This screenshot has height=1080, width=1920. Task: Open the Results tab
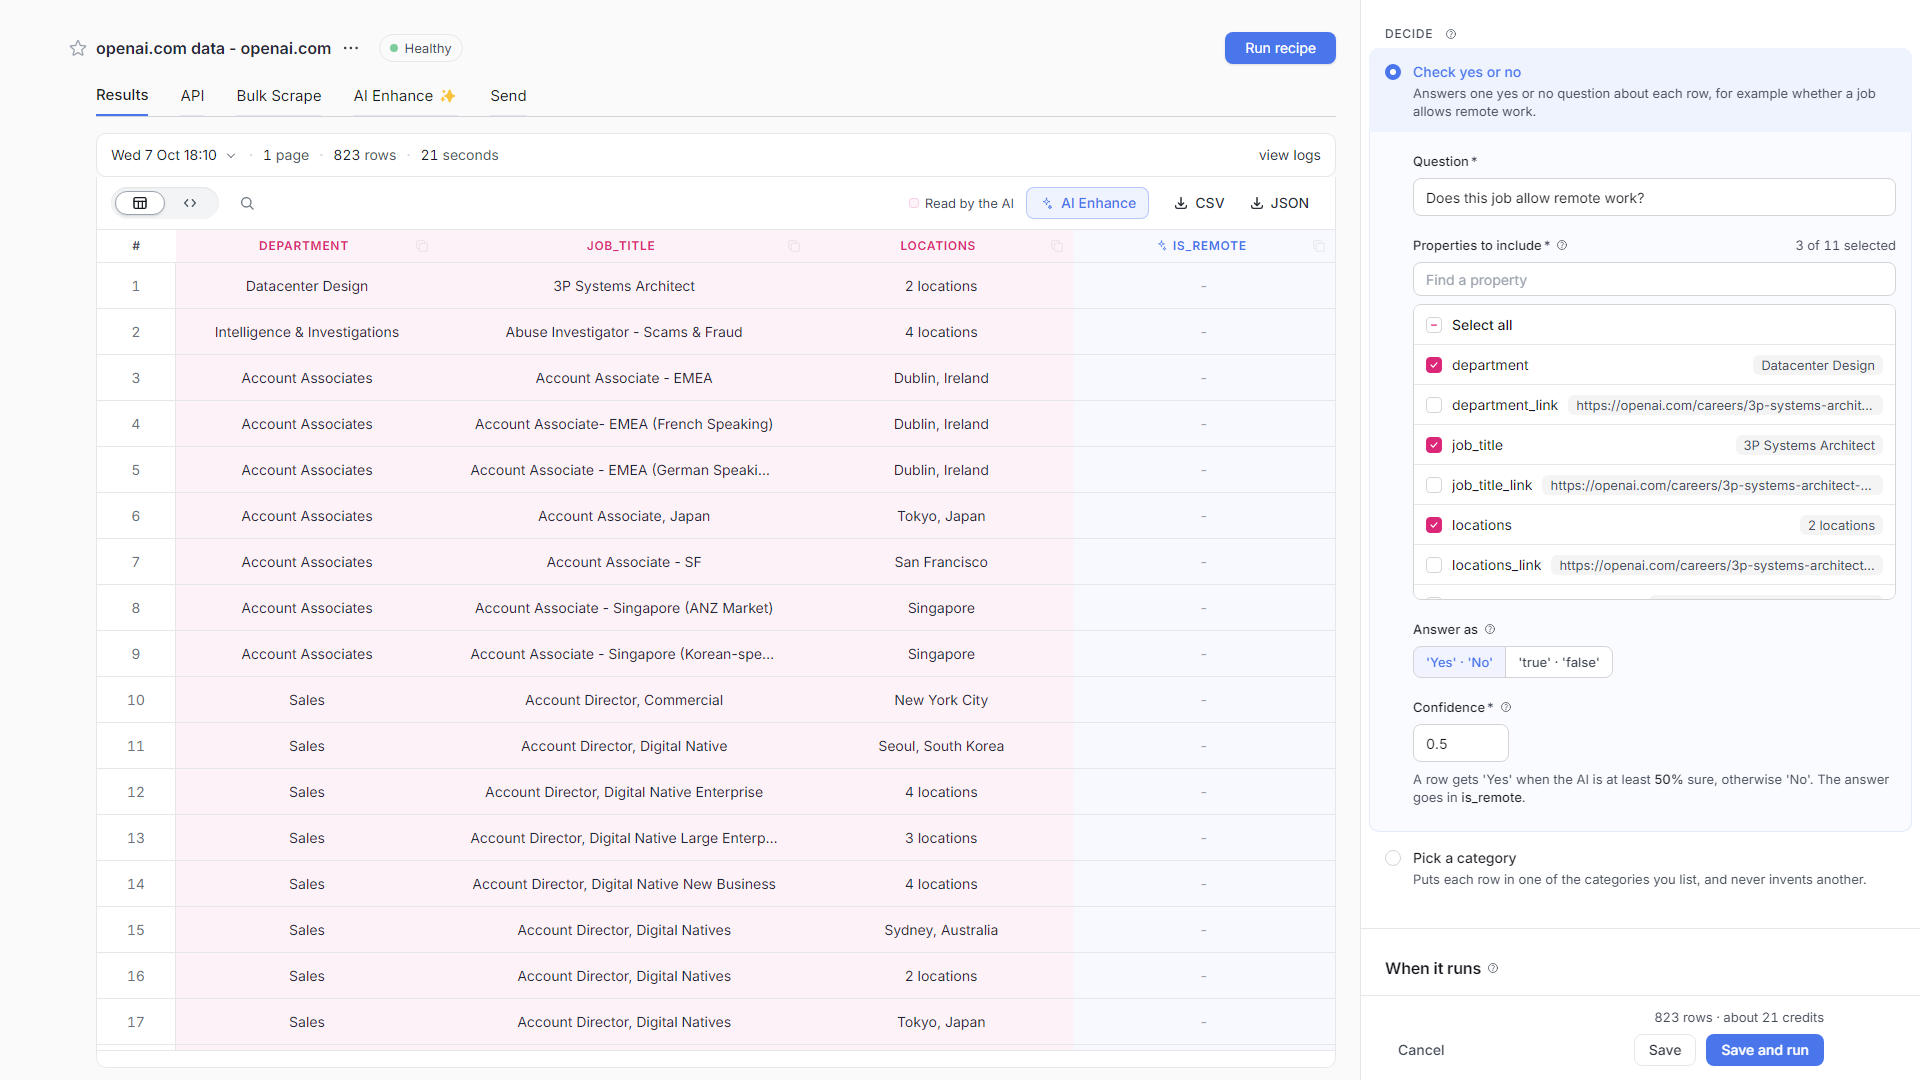tap(122, 95)
